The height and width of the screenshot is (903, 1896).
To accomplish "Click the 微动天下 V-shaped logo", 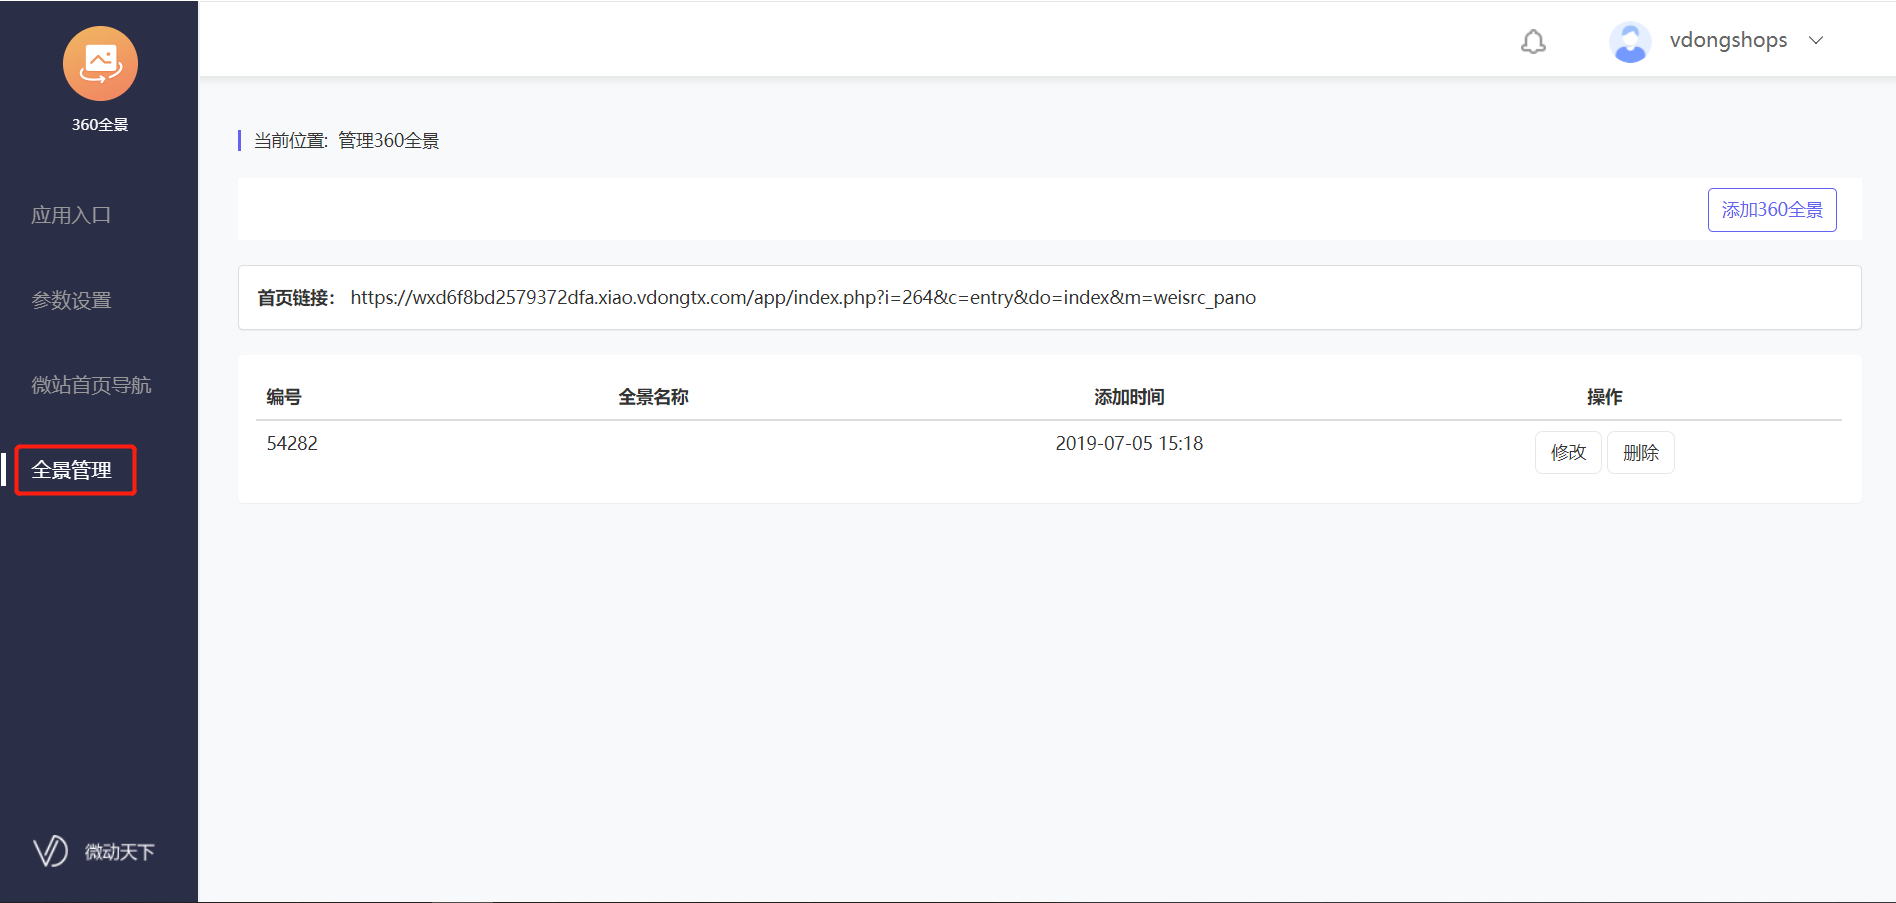I will (x=50, y=851).
